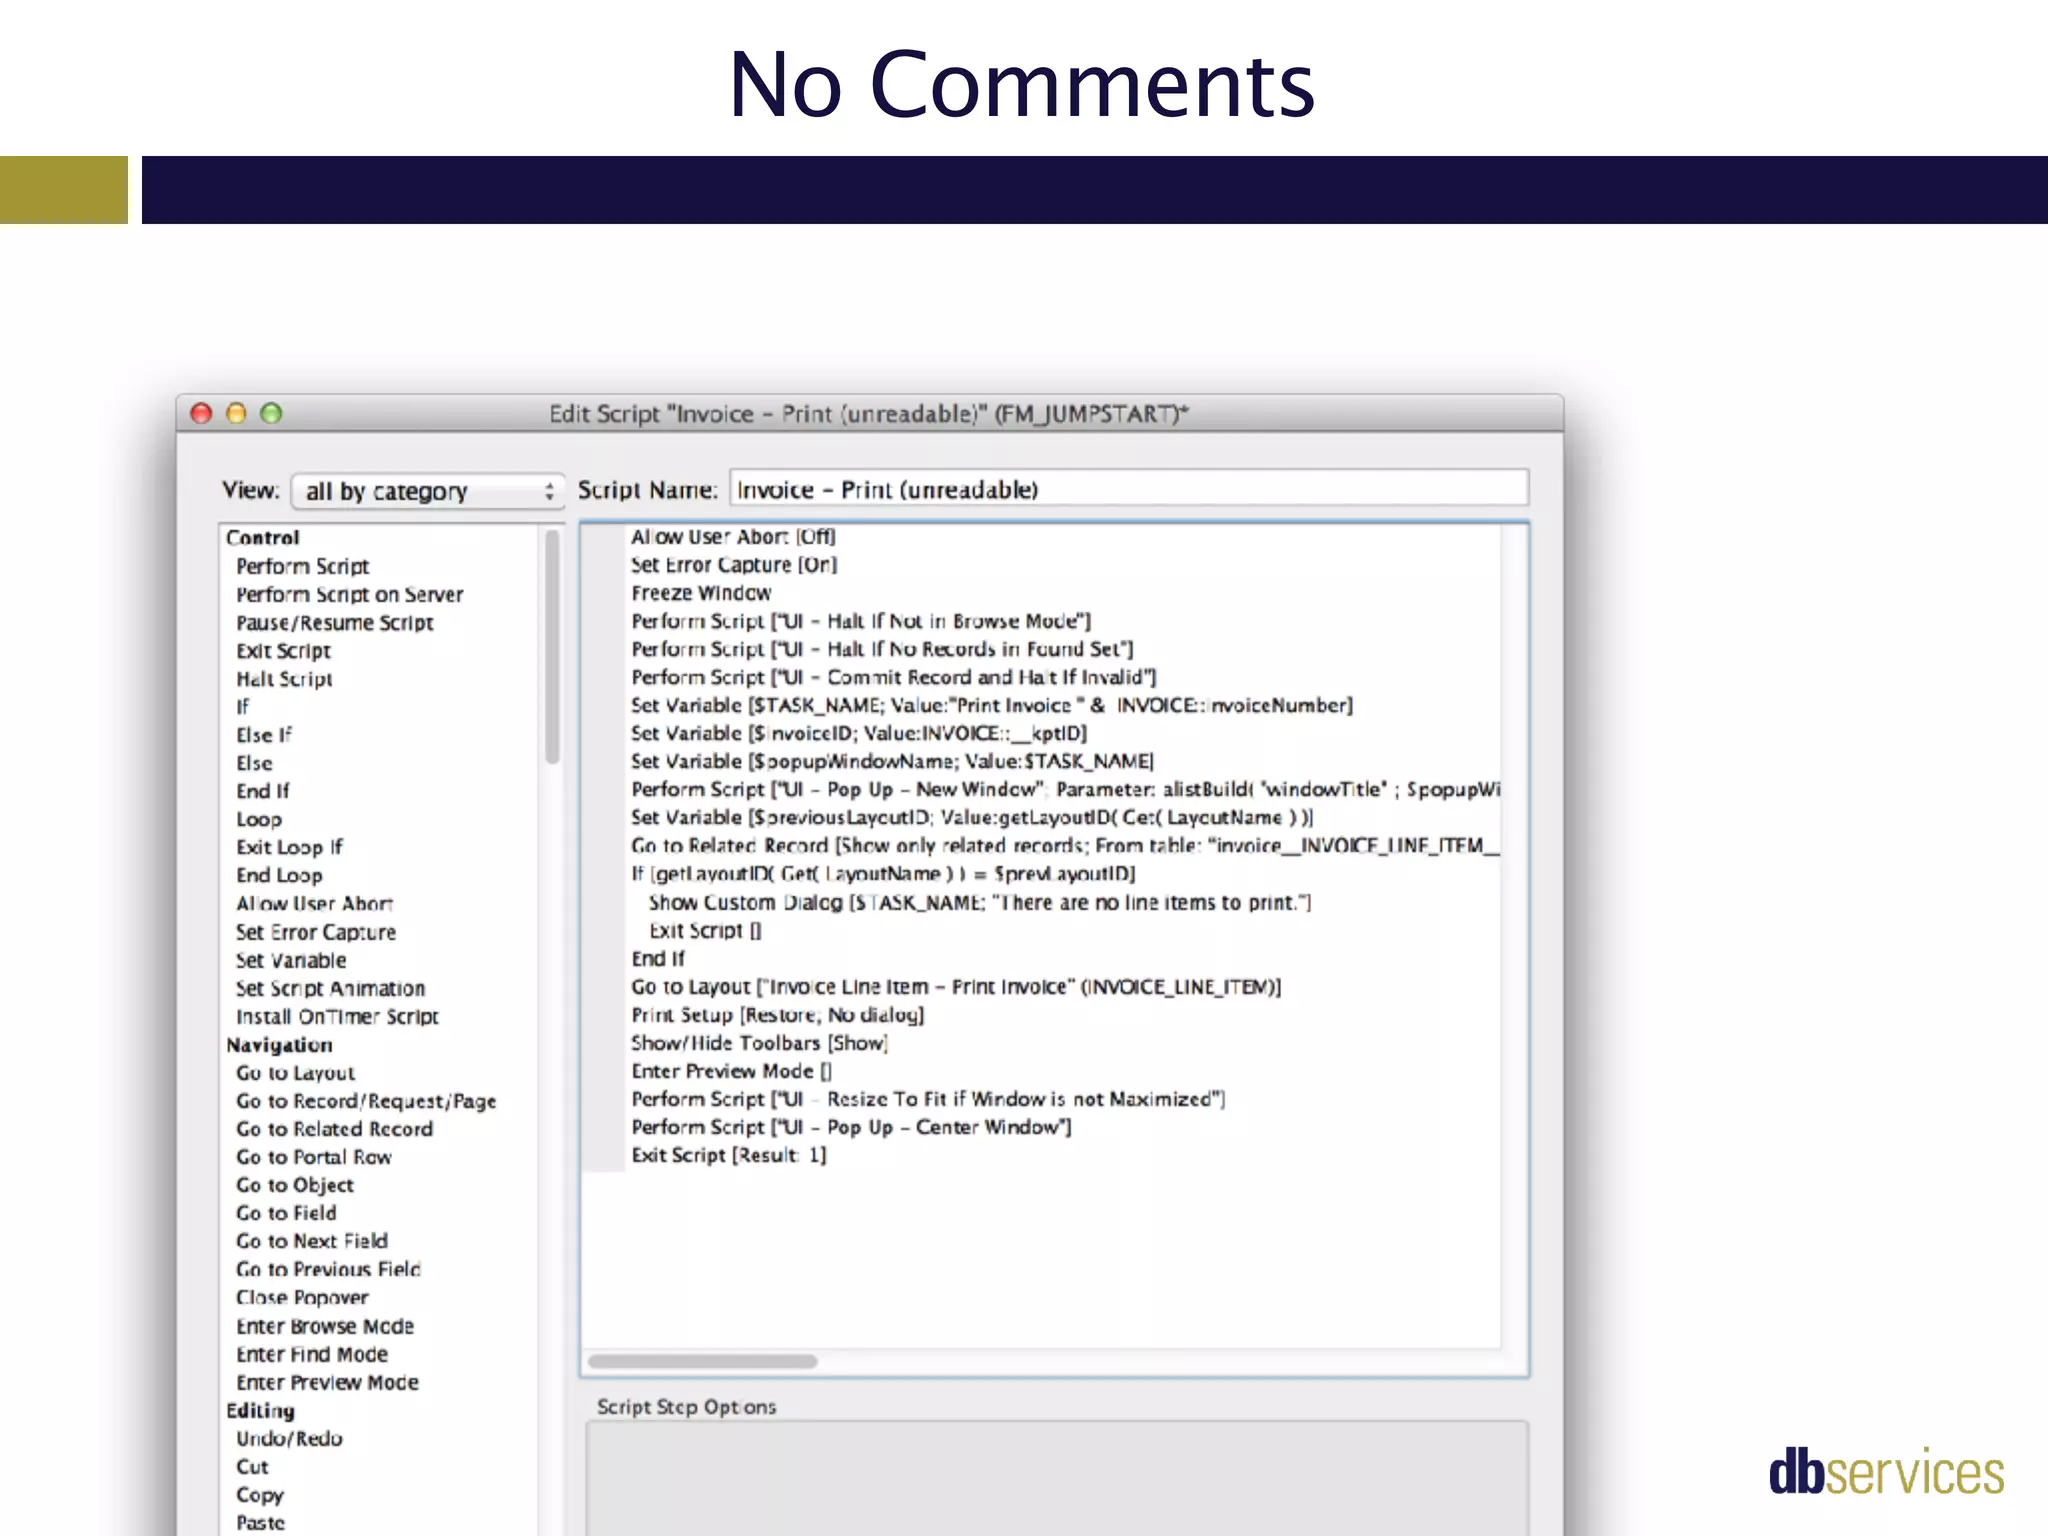Select 'Perform Script' in the Control list

[x=302, y=566]
